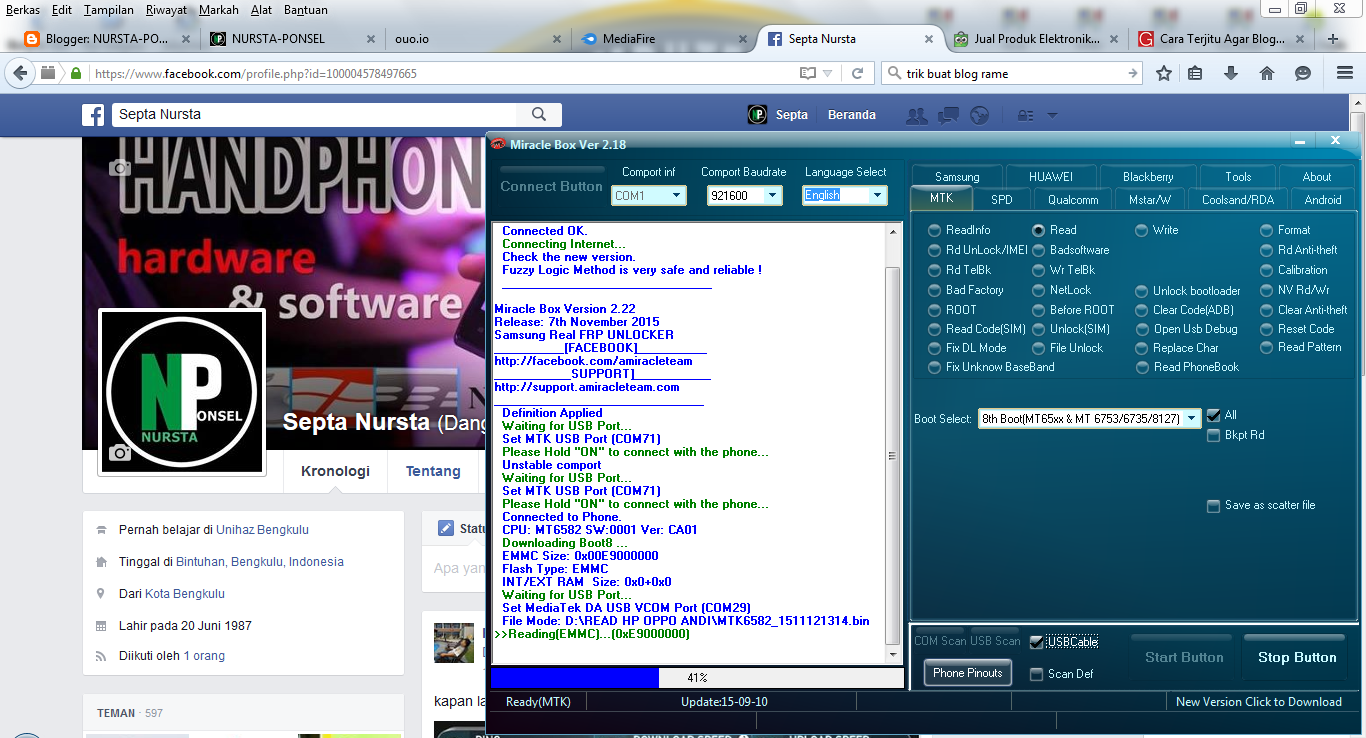Open the Tentang profile tab

433,471
